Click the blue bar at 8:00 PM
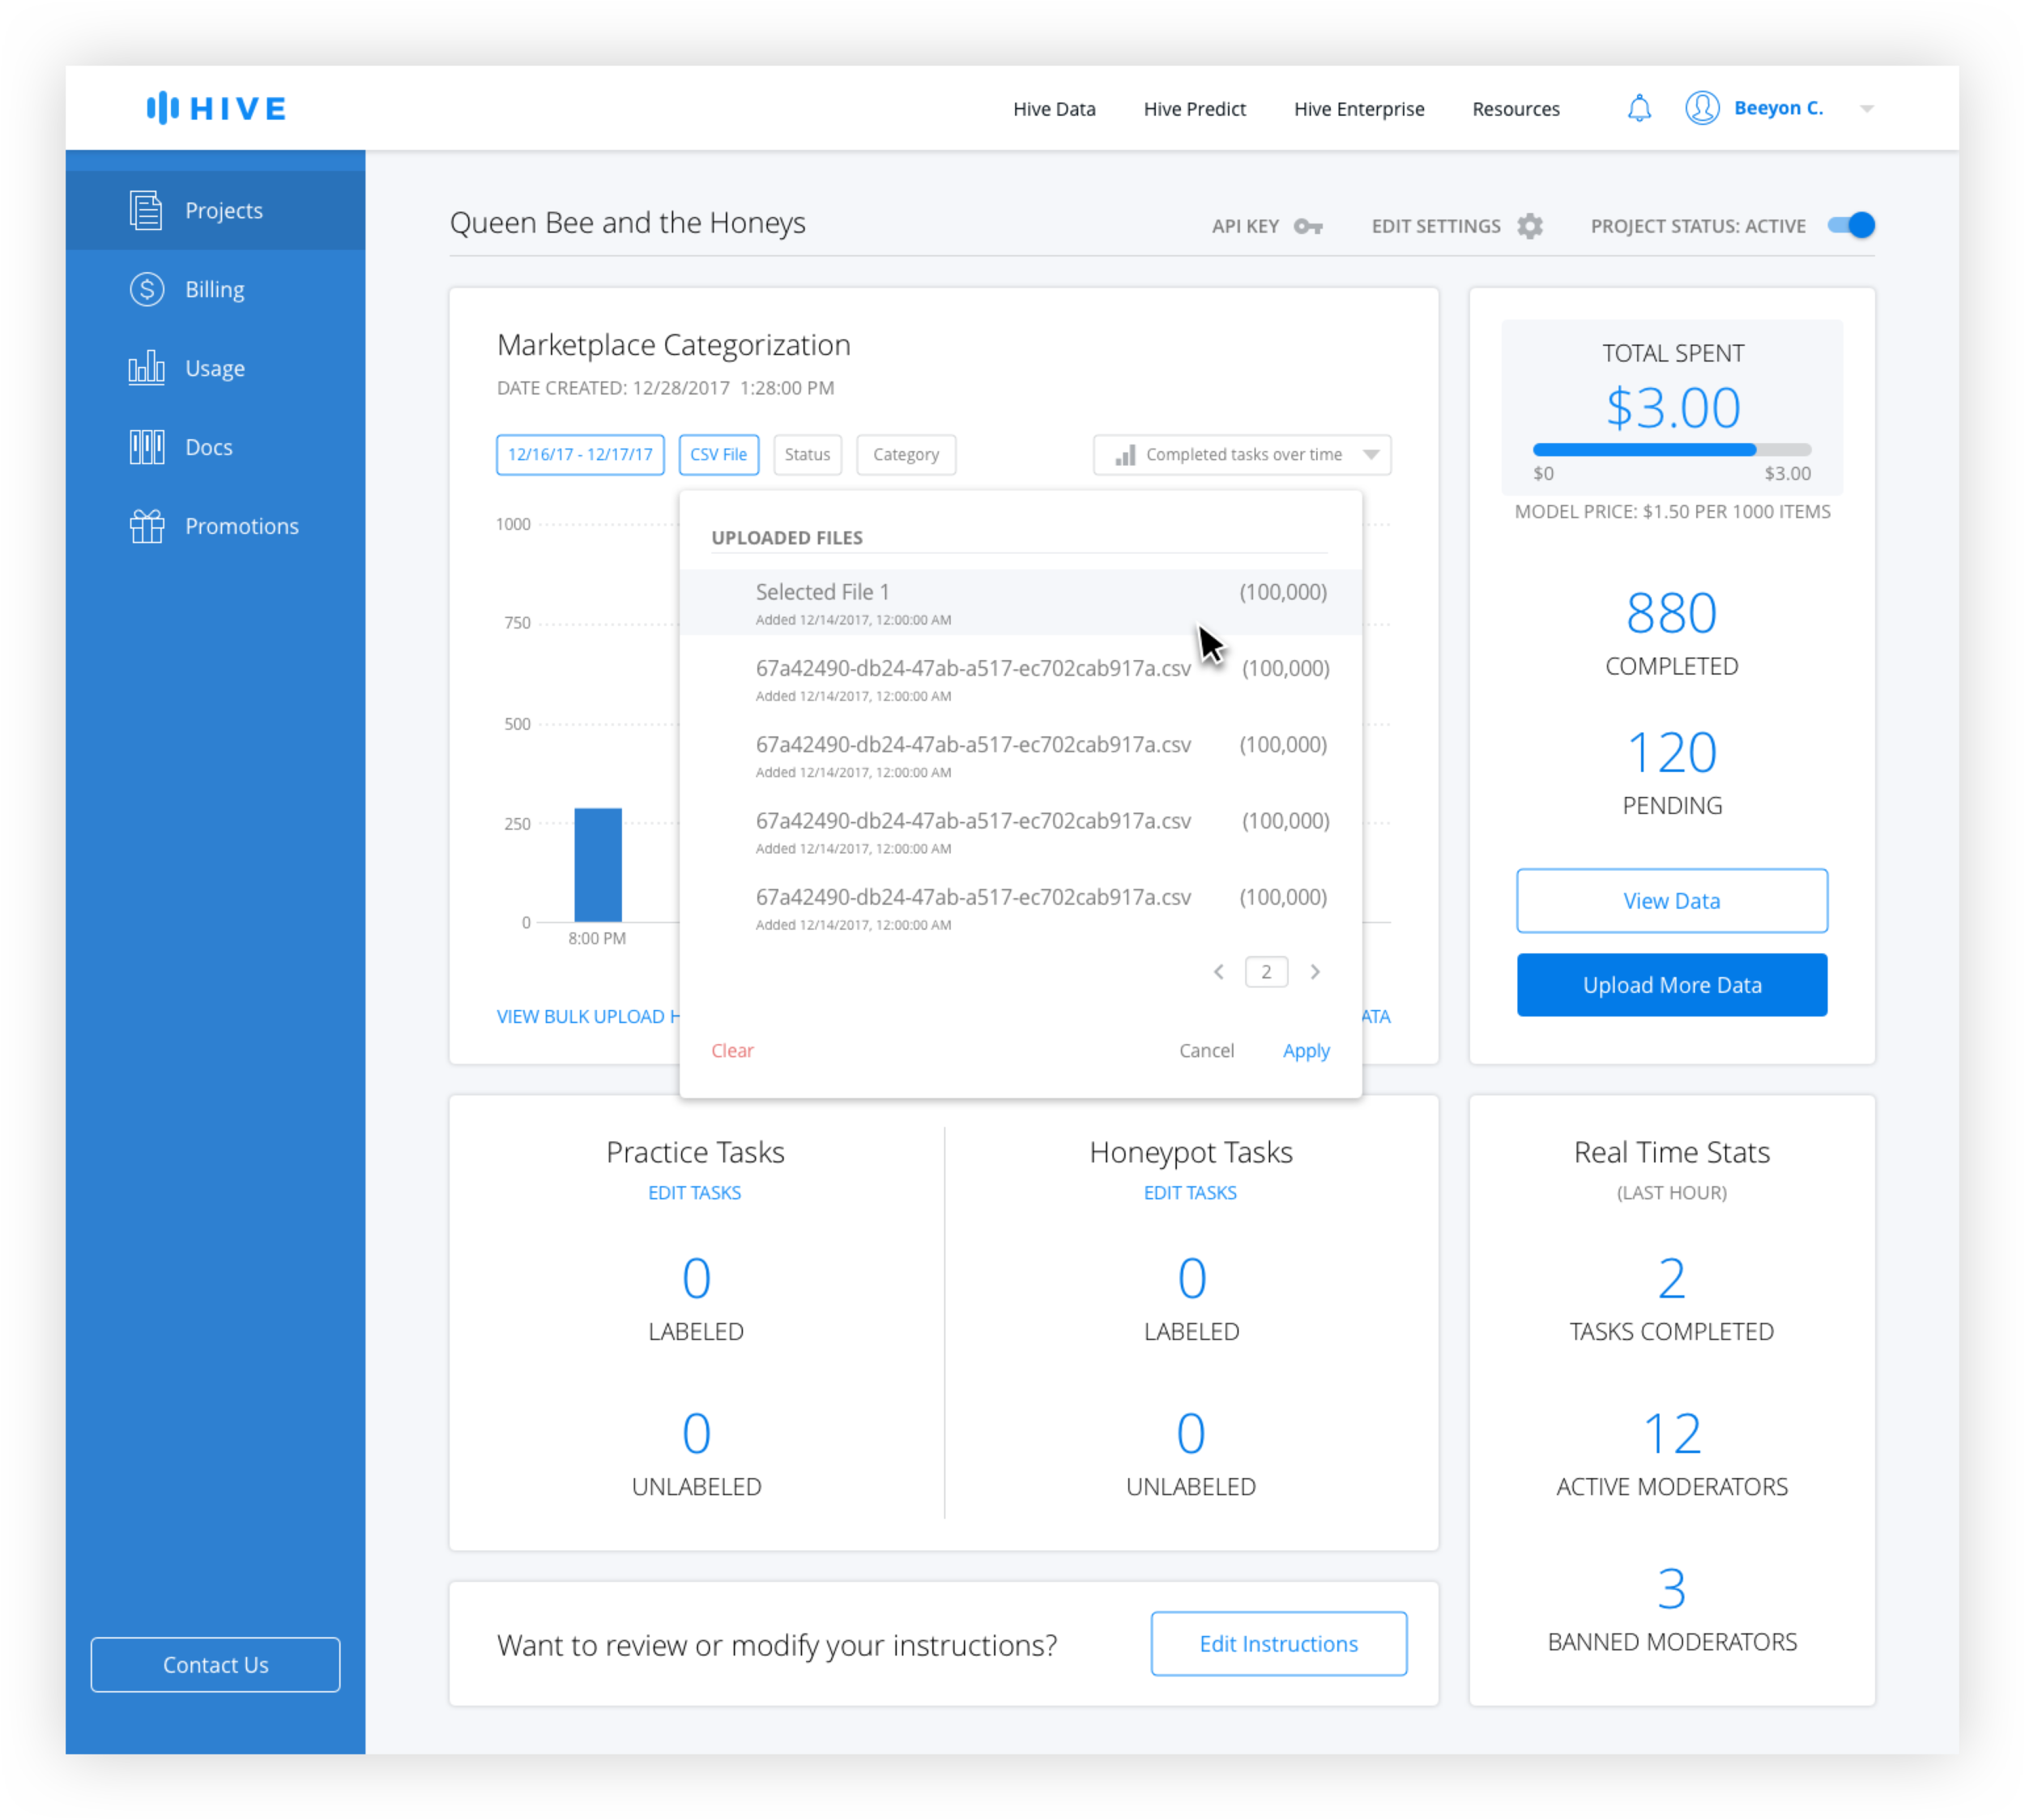The image size is (2025, 1820). (x=597, y=865)
